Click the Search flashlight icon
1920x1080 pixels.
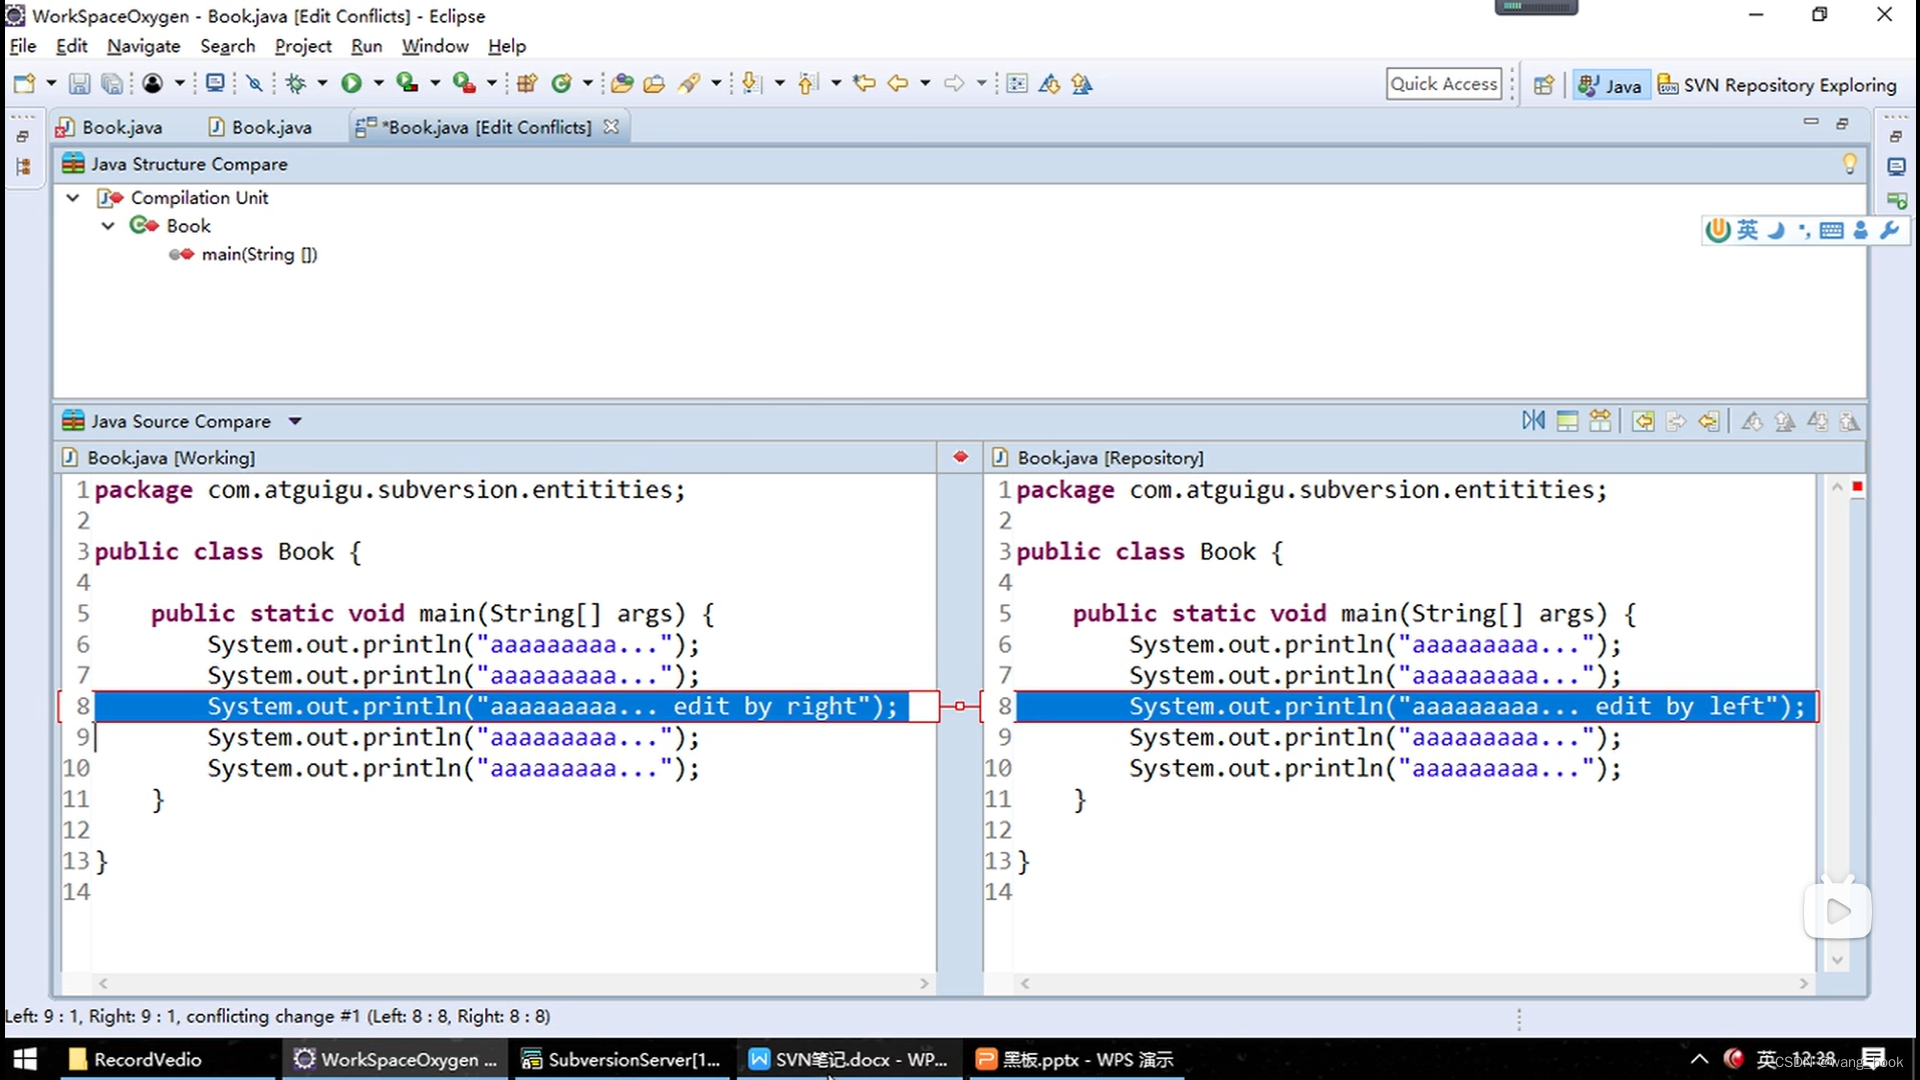point(689,84)
